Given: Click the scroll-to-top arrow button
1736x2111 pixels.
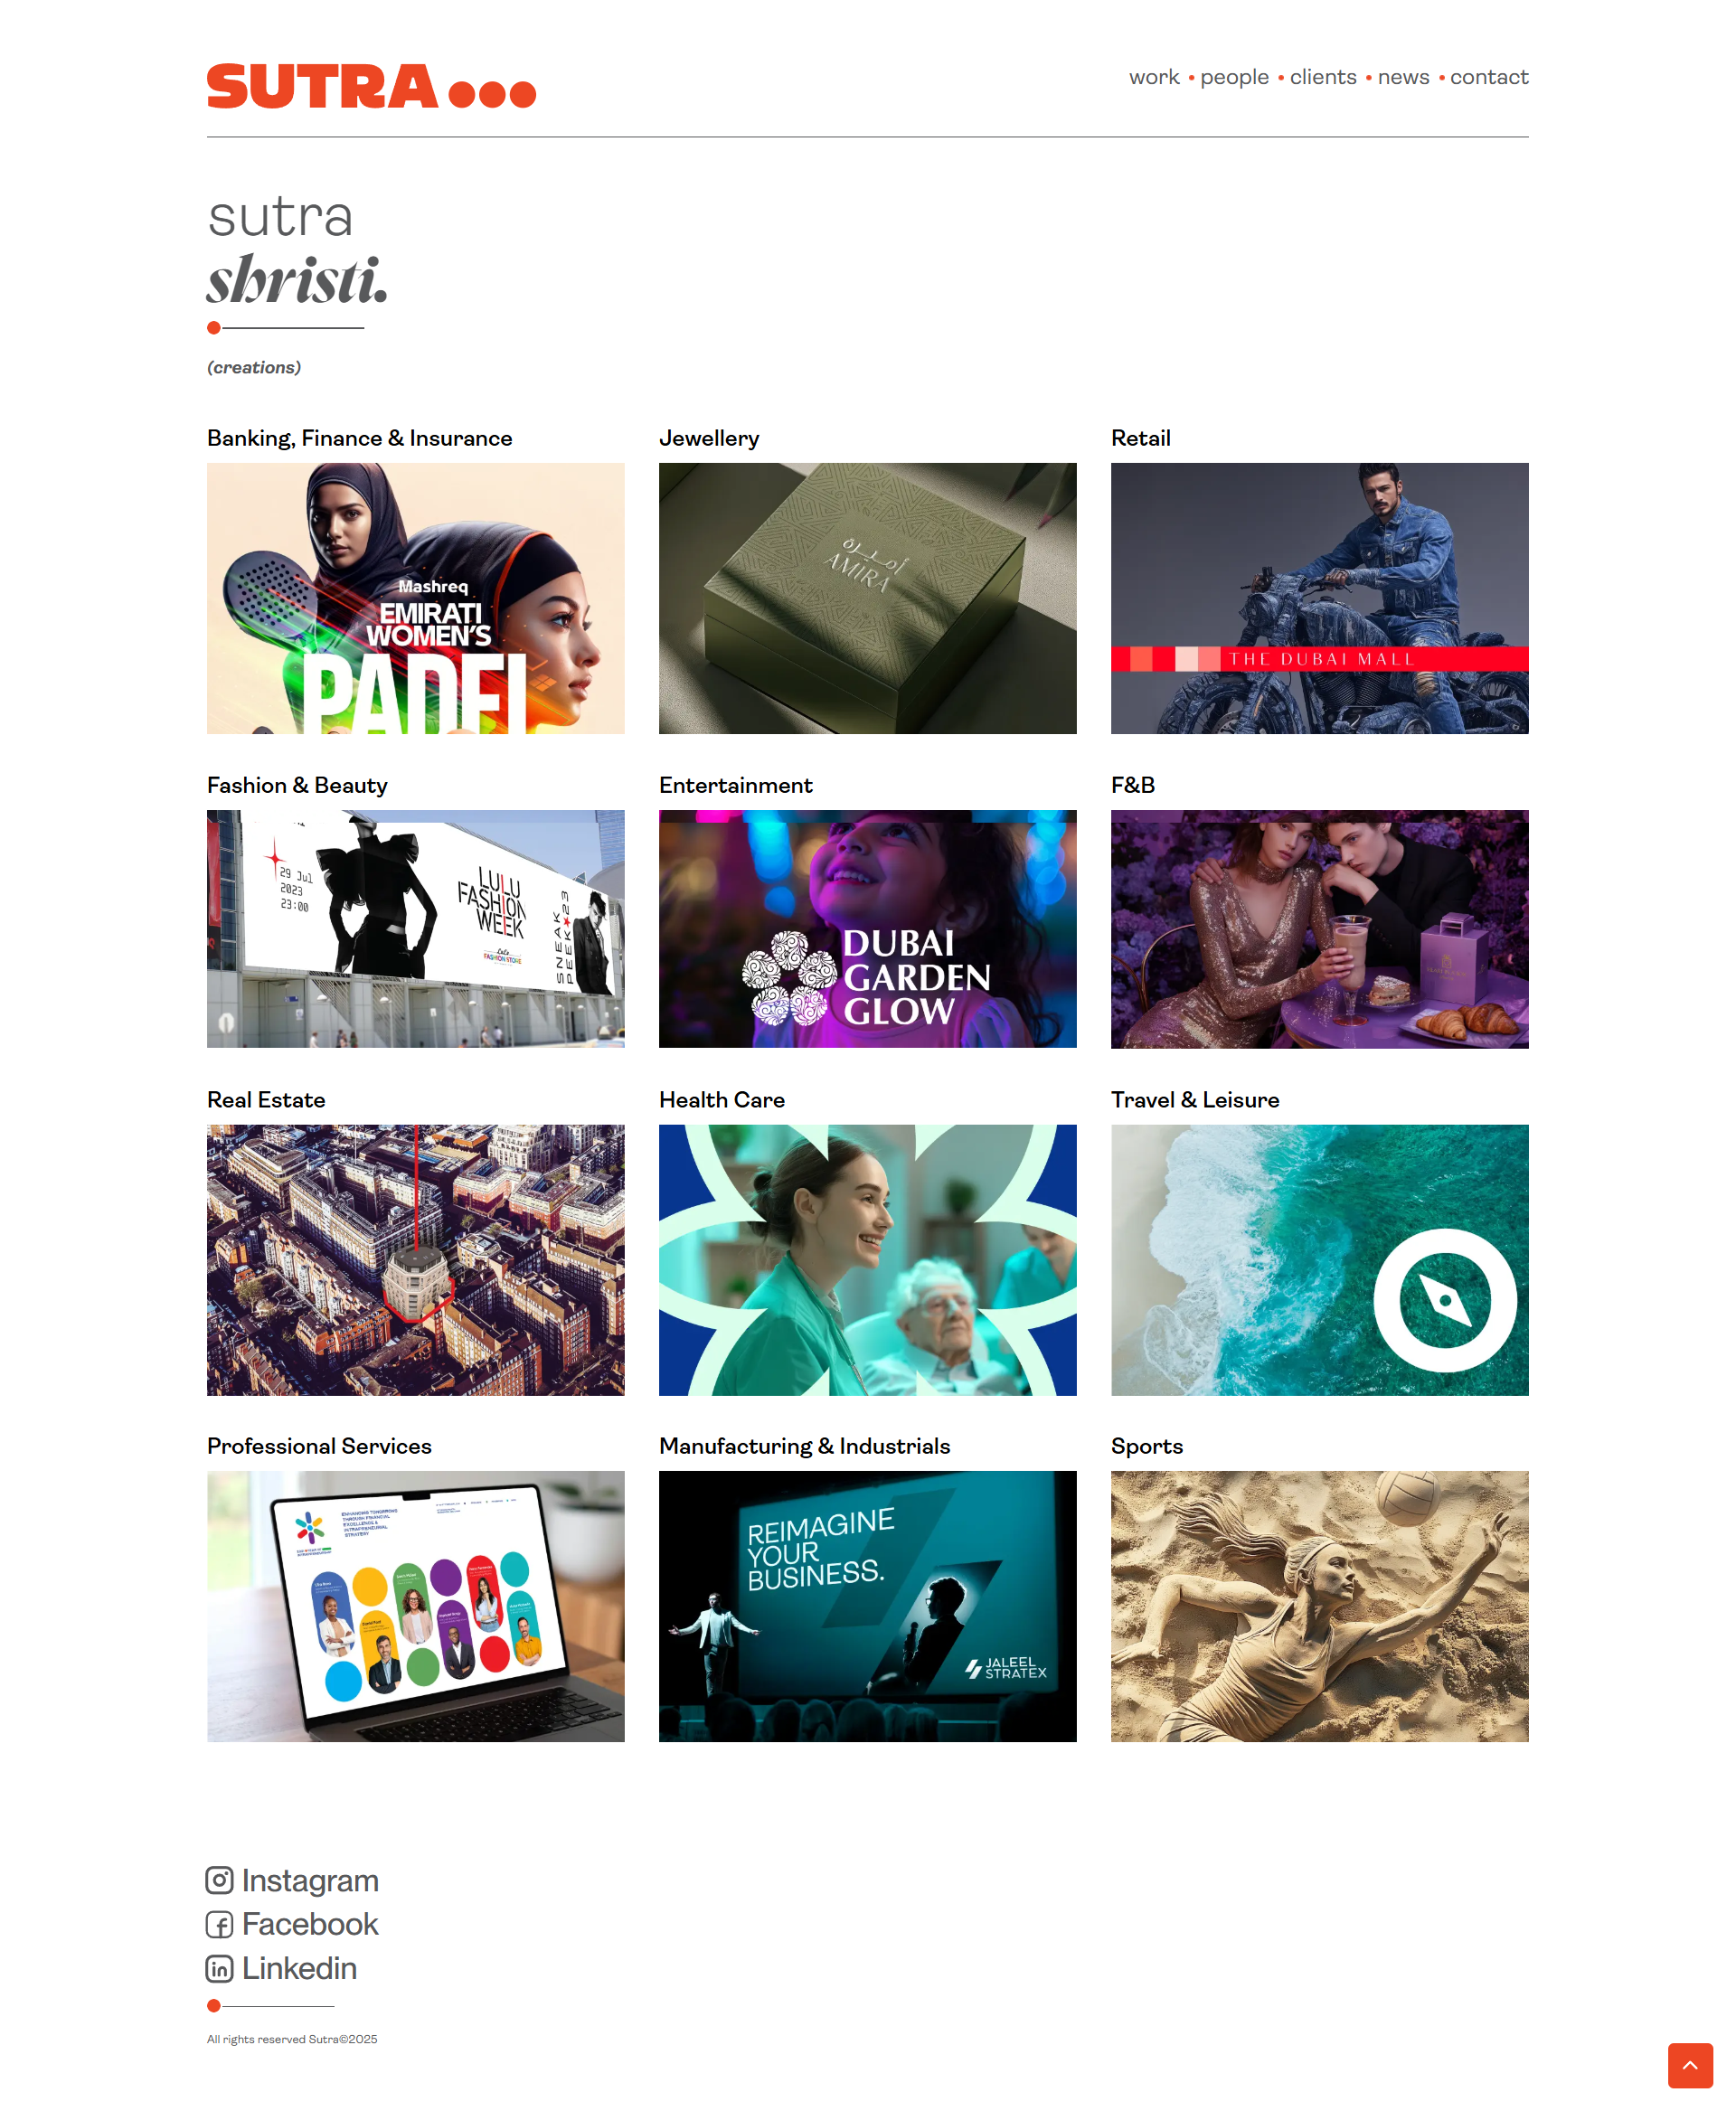Looking at the screenshot, I should (x=1690, y=2065).
